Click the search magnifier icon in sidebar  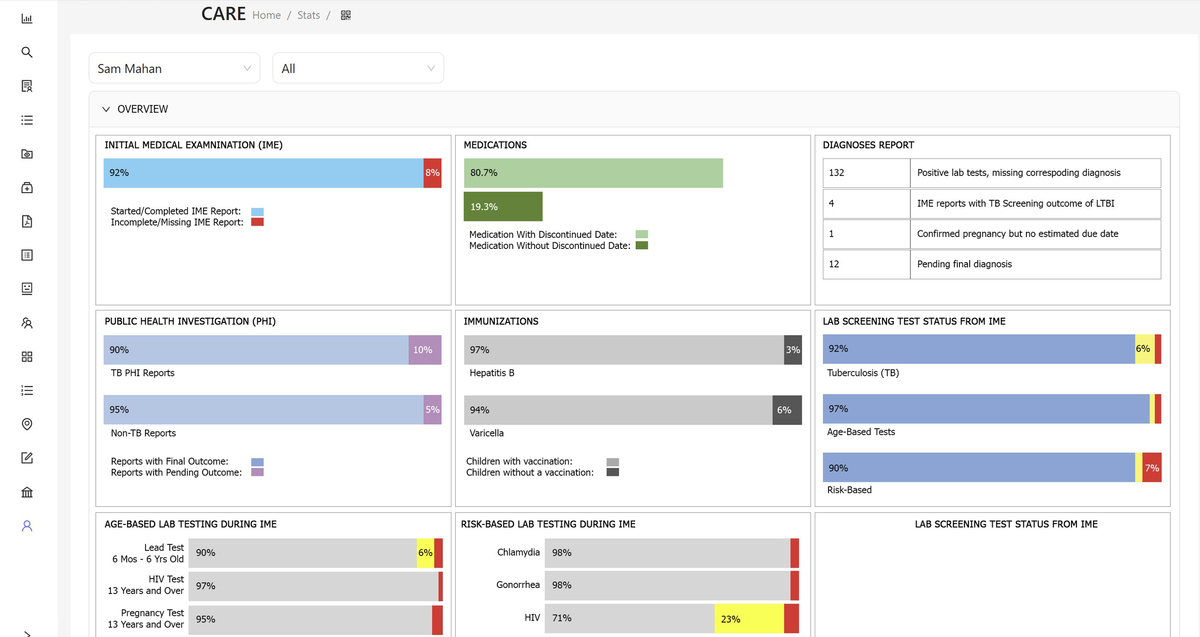pyautogui.click(x=27, y=52)
